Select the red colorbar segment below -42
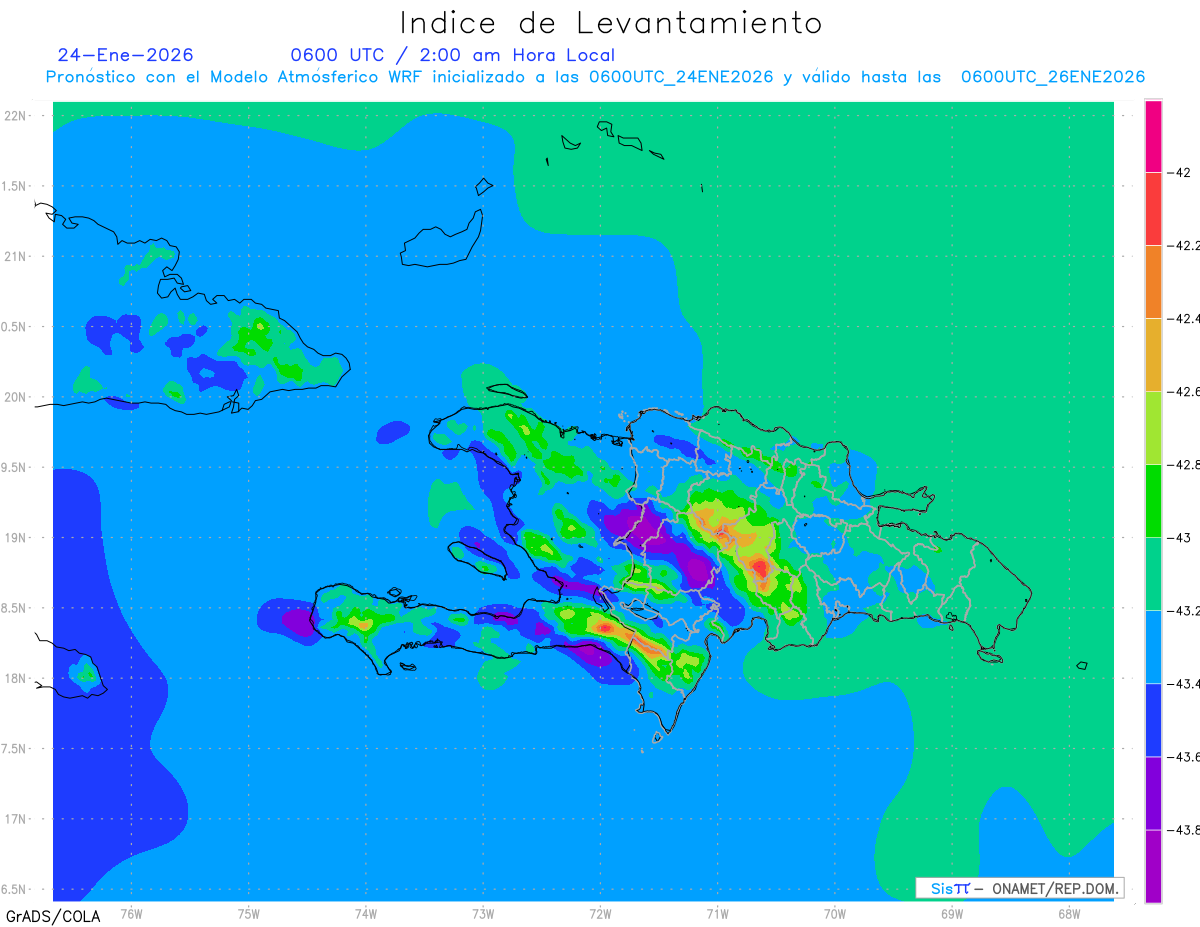 click(x=1153, y=209)
